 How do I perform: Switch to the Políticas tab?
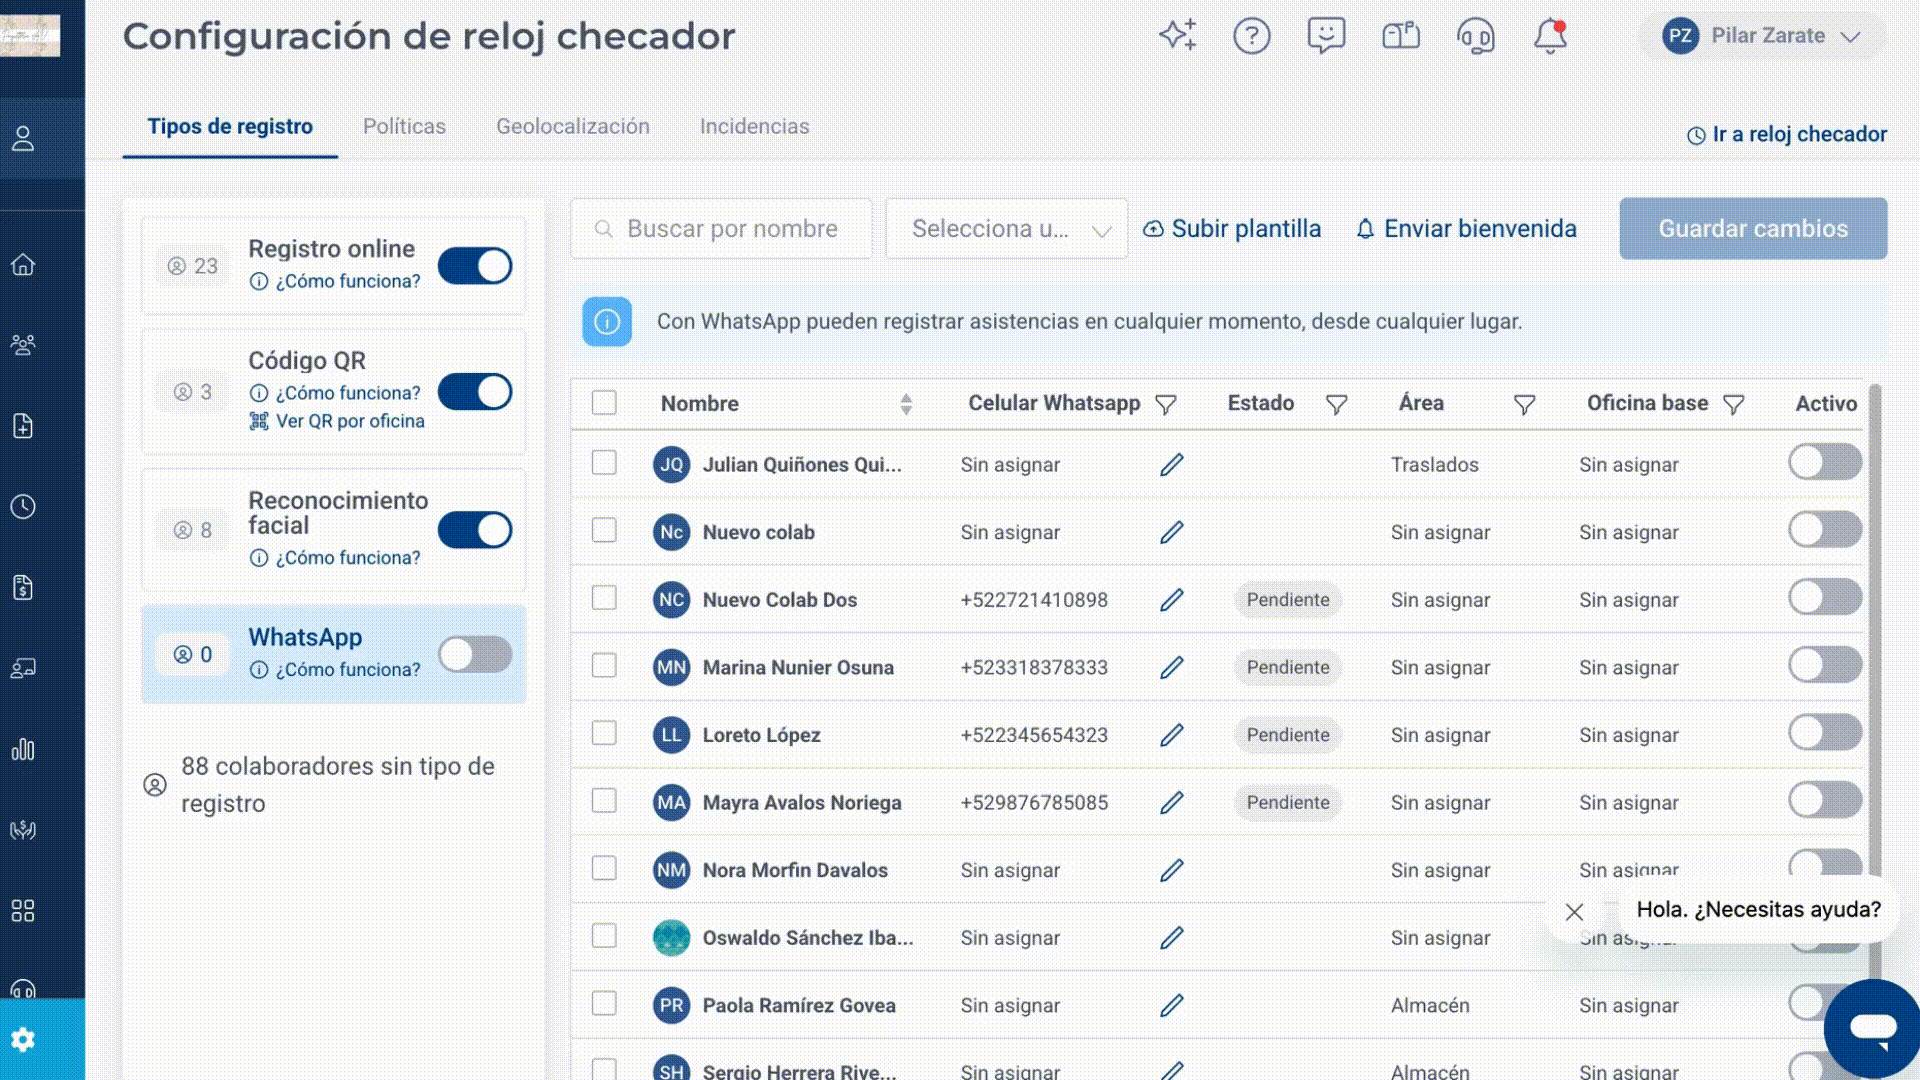click(404, 127)
